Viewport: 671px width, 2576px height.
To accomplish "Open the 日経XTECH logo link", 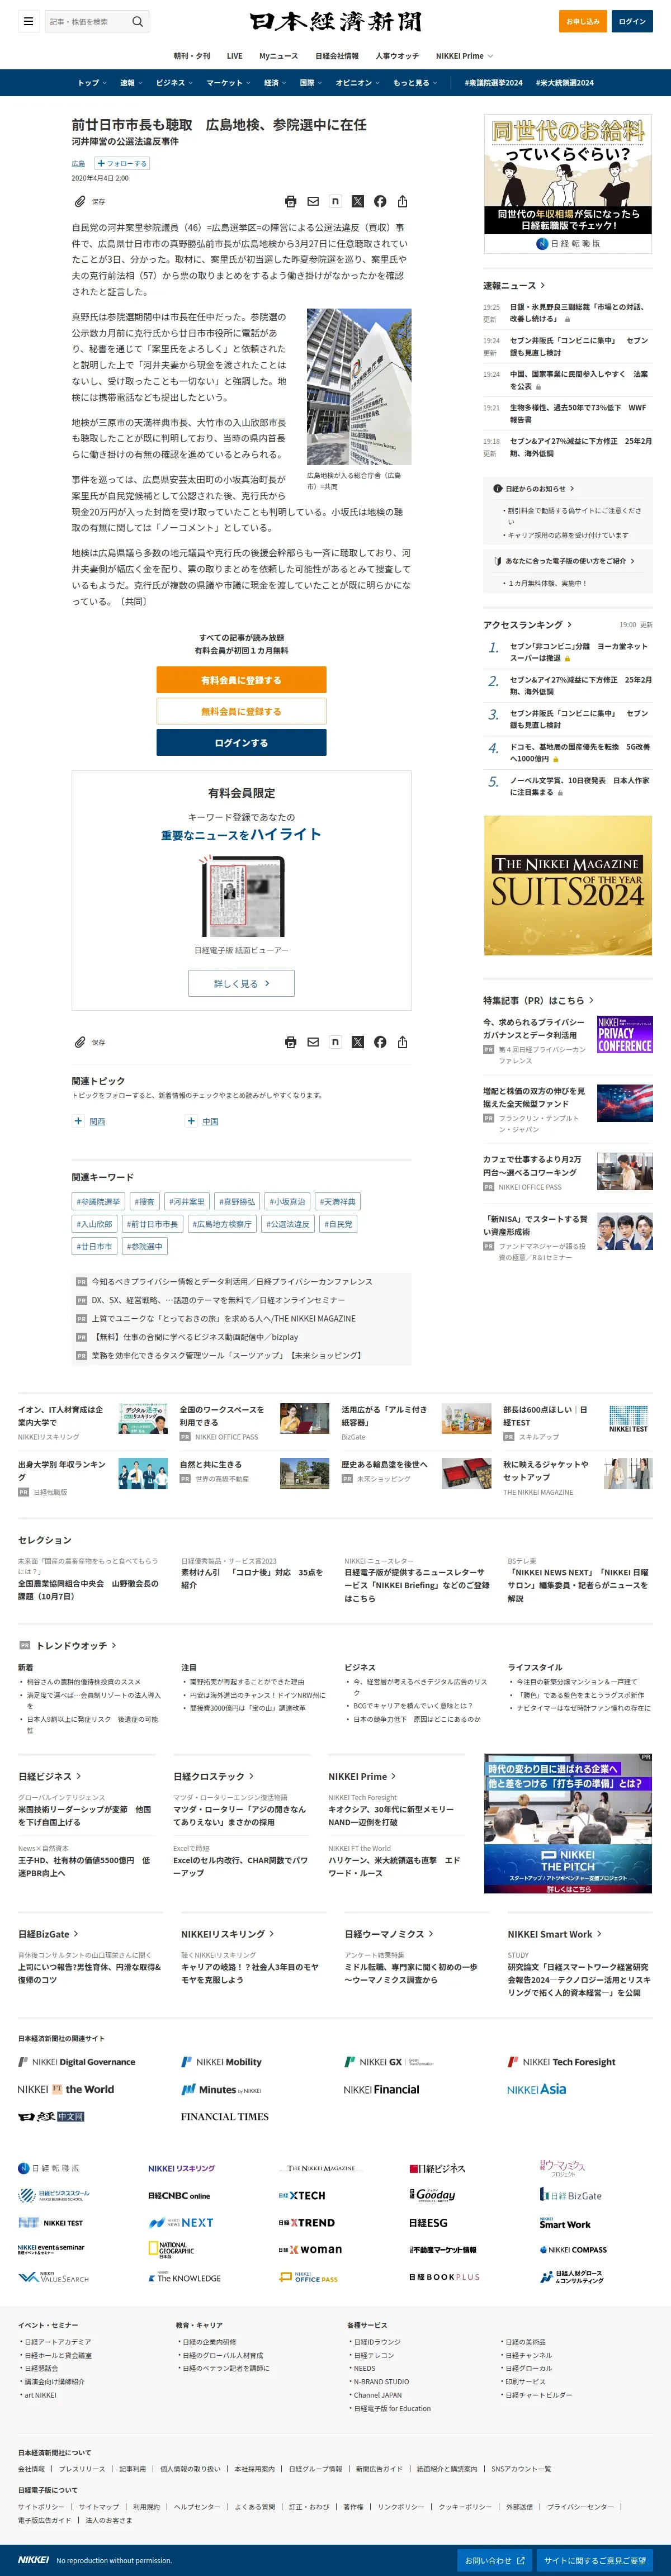I will (x=302, y=2195).
